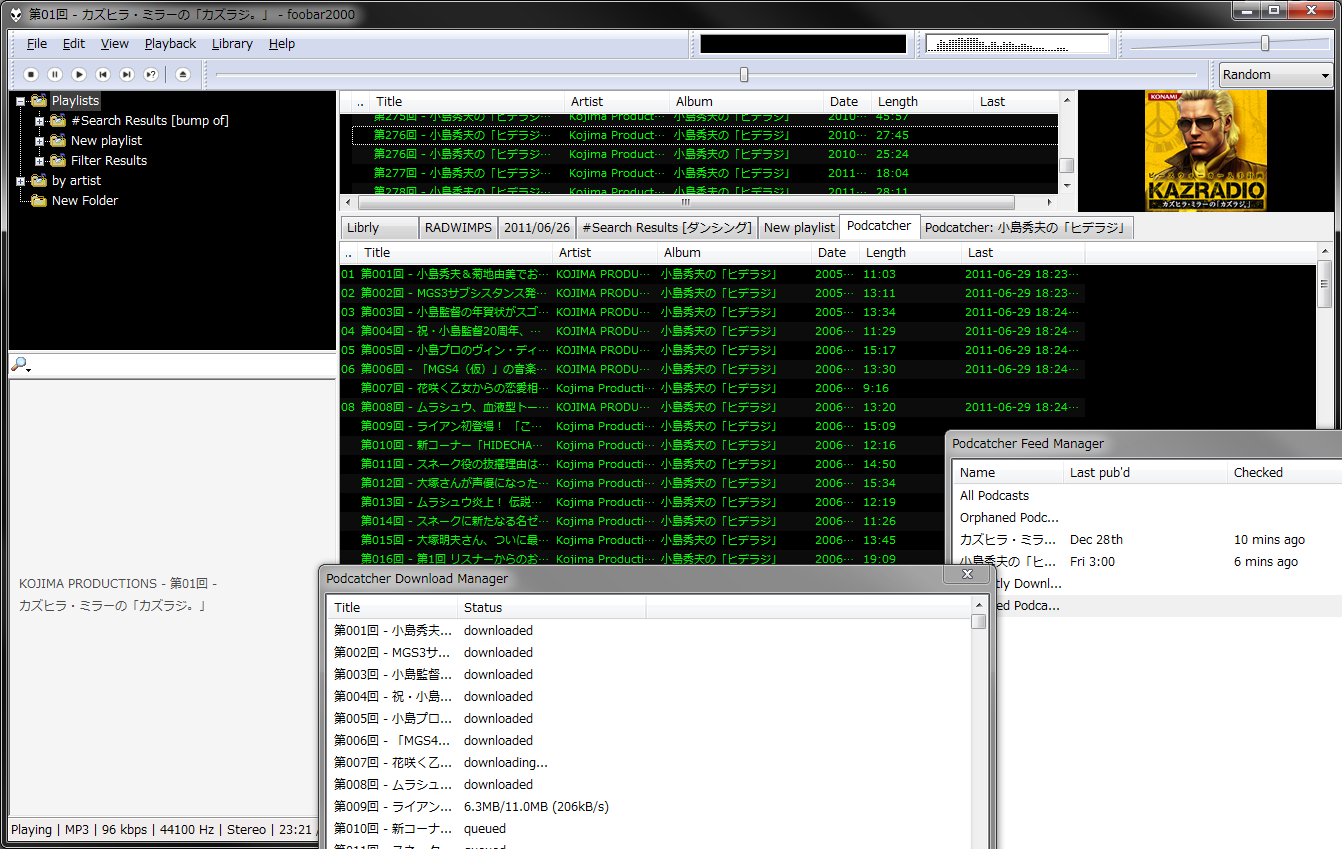The width and height of the screenshot is (1342, 849).
Task: Click the Playlists folder icon in the tree
Action: point(39,101)
